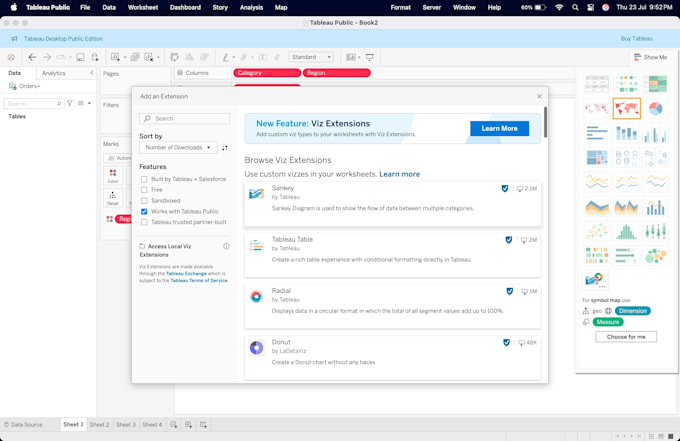Click info icon beside Access Local Viz Extensions
The width and height of the screenshot is (680, 441).
[x=226, y=246]
